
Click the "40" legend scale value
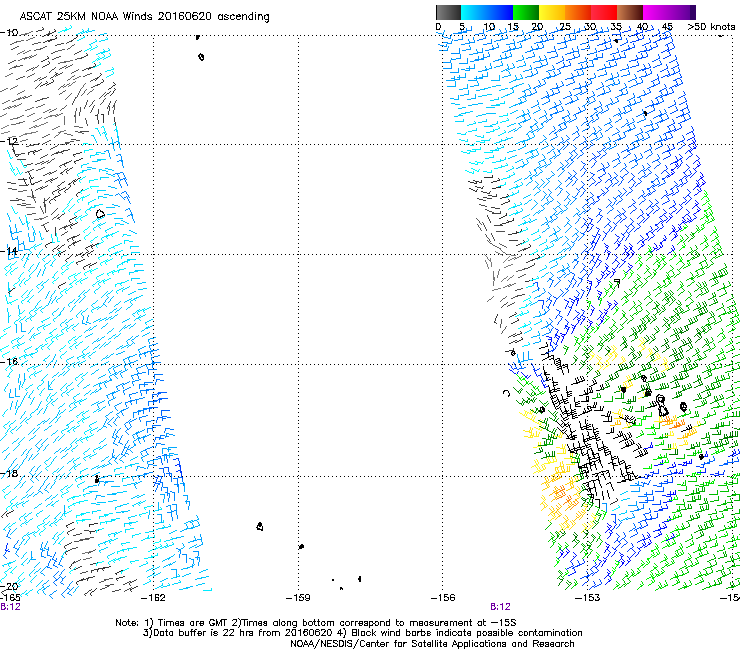pos(642,27)
